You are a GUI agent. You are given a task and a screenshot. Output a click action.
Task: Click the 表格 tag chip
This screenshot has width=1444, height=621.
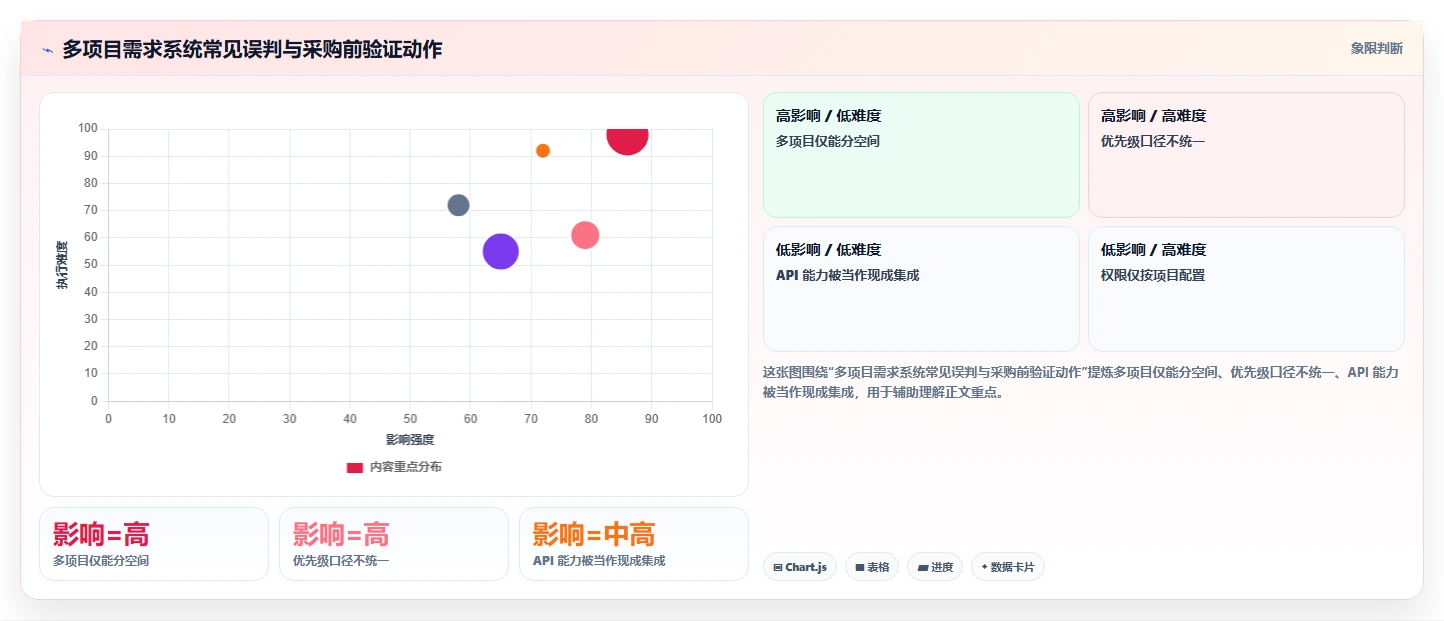tap(872, 567)
